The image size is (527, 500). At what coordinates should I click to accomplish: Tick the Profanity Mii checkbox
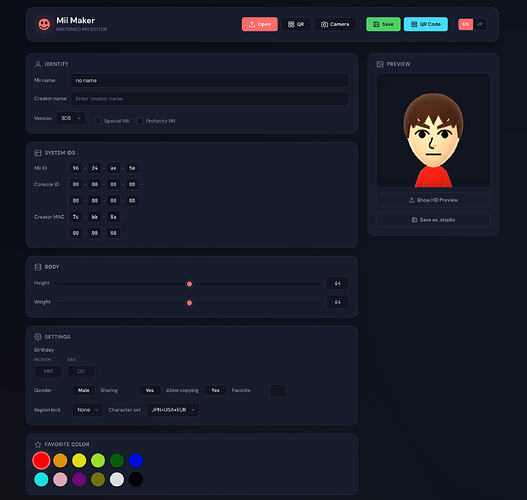coord(140,121)
